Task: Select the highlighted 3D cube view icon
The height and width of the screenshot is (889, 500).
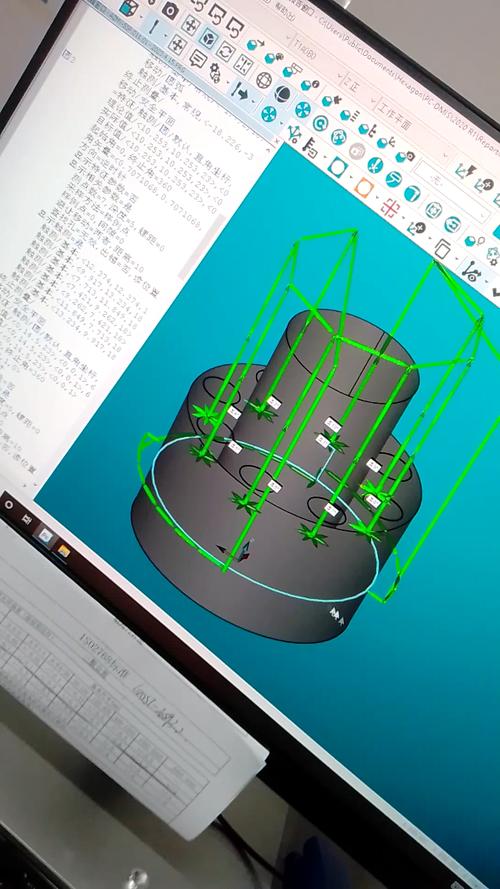Action: click(207, 37)
